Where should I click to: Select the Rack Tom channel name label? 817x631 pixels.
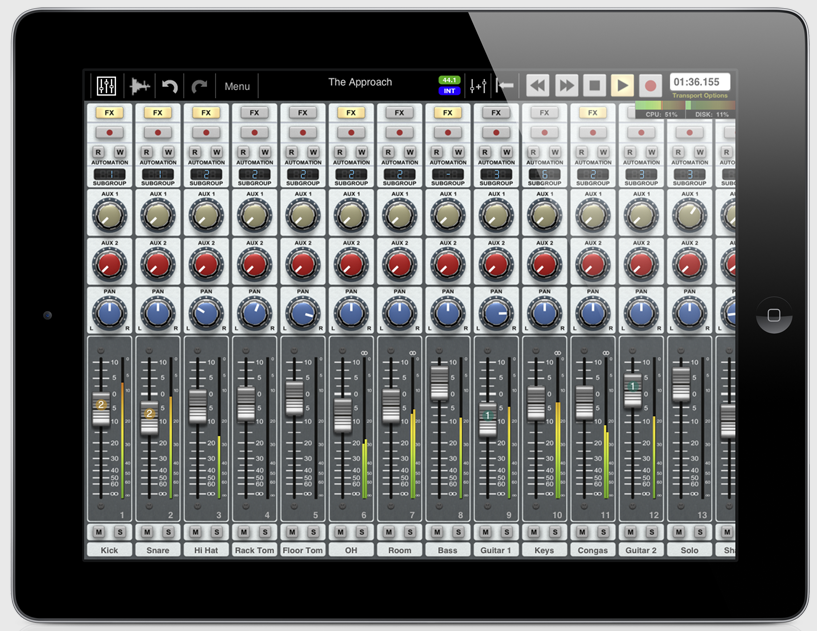click(x=254, y=550)
